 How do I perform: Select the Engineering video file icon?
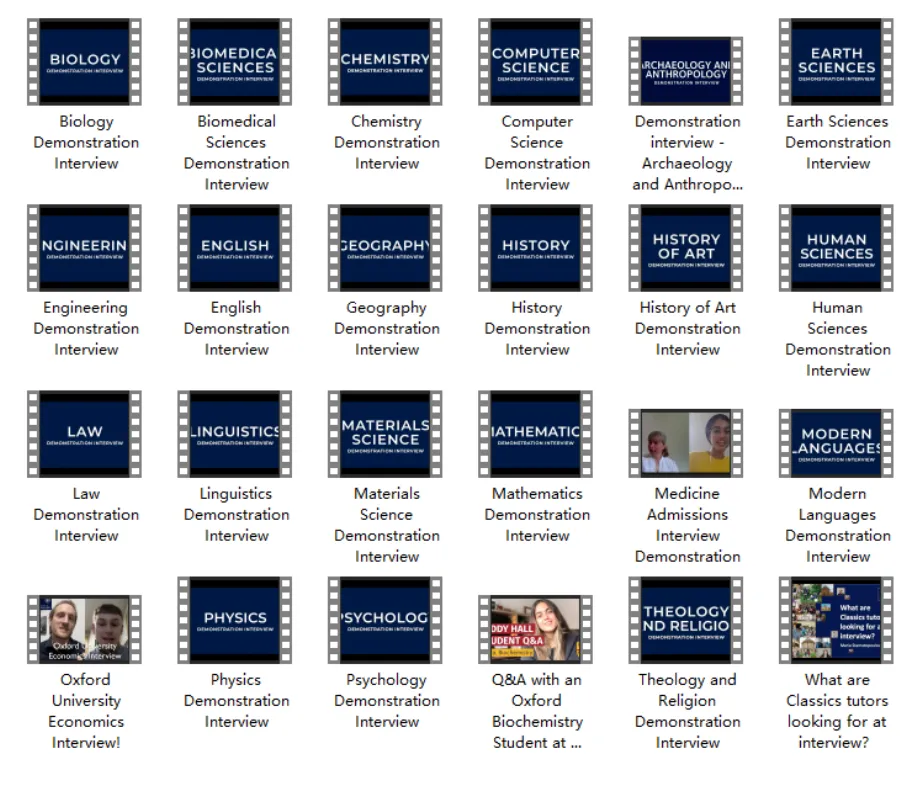(x=84, y=248)
